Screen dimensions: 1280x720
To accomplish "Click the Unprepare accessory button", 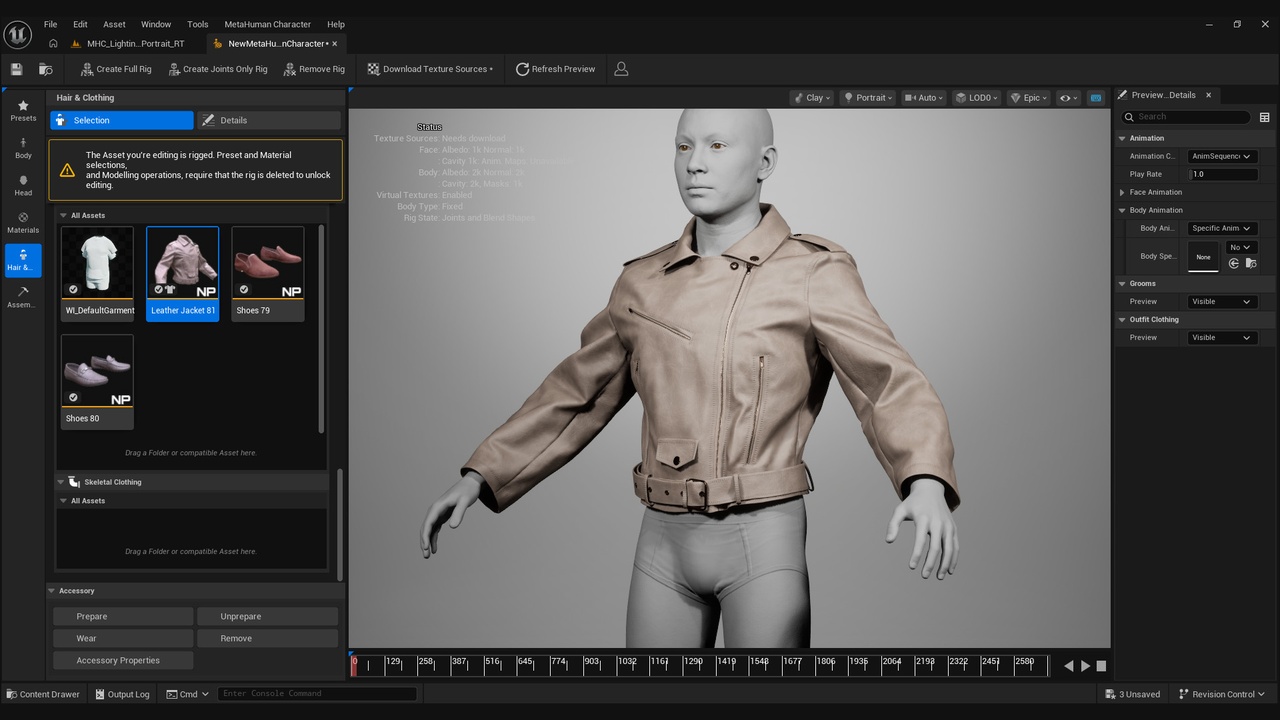I will (x=267, y=616).
